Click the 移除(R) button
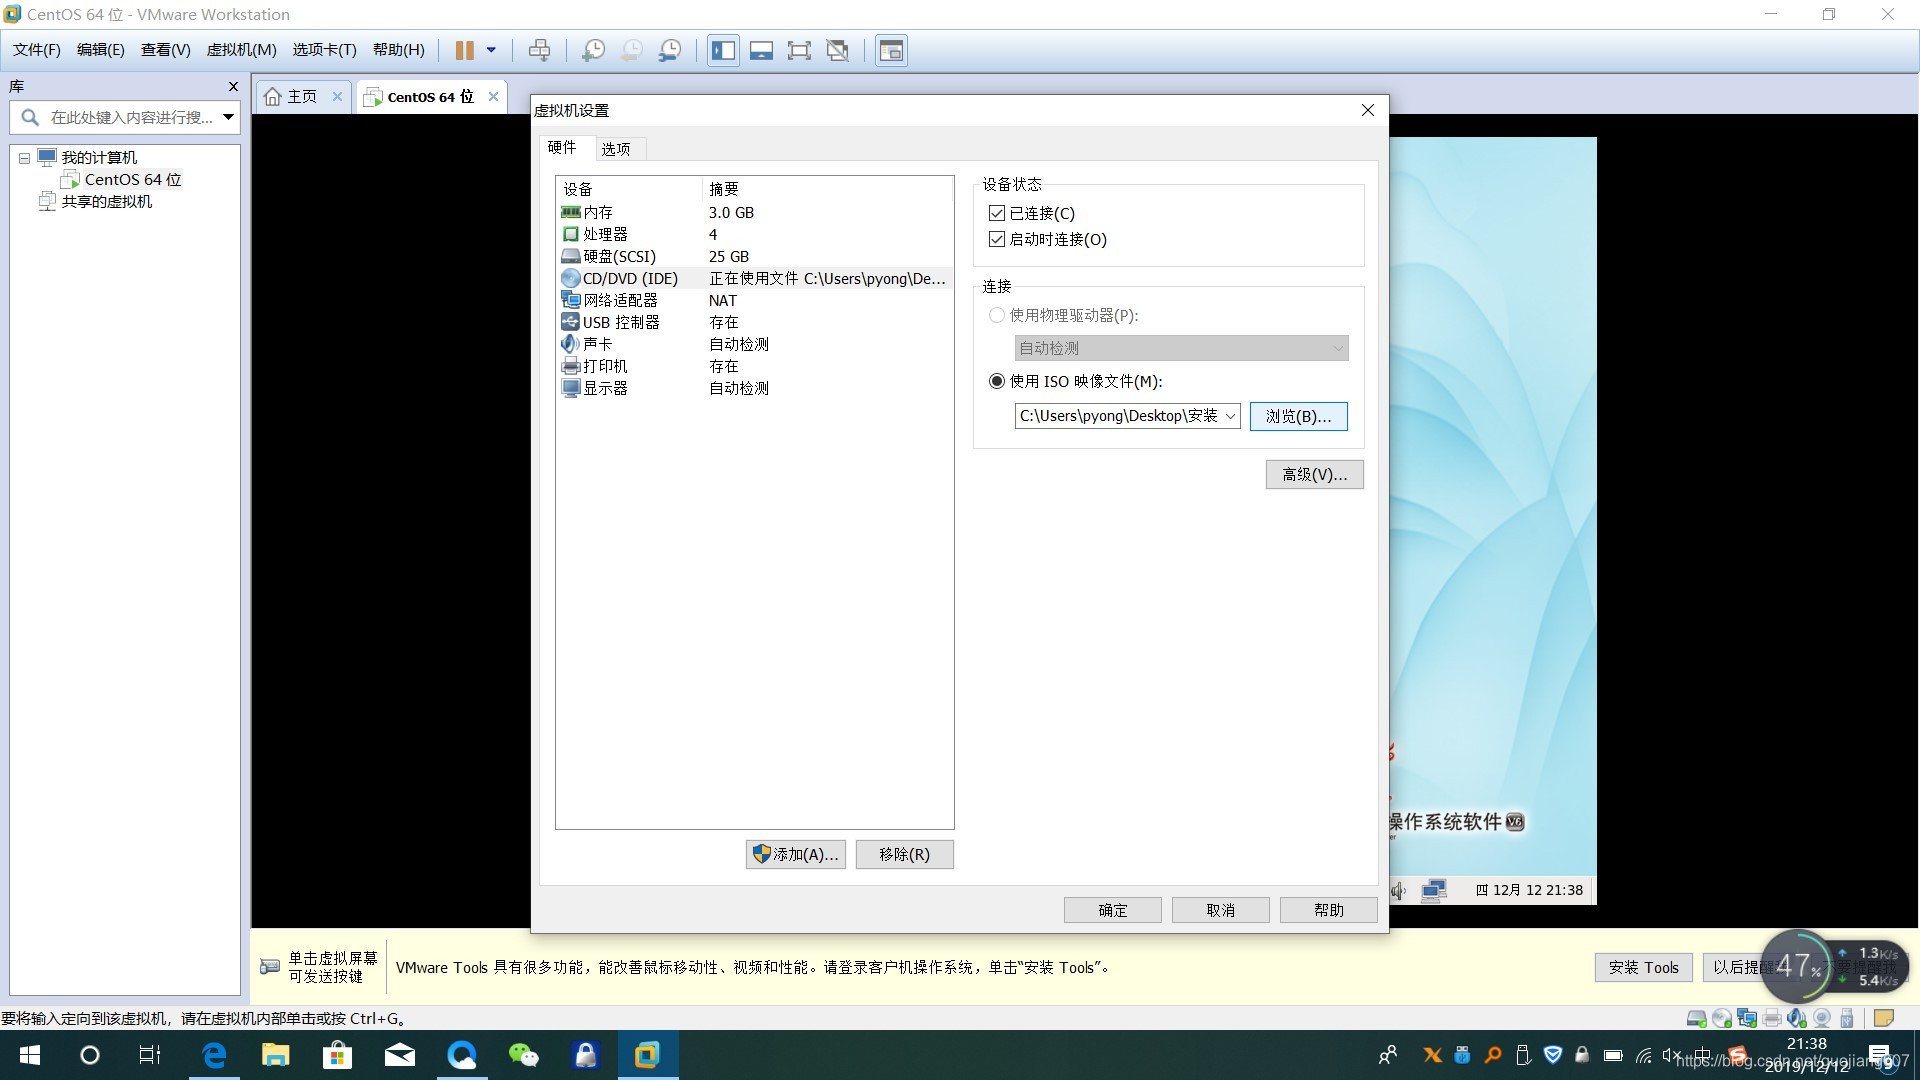This screenshot has height=1080, width=1920. (x=904, y=854)
